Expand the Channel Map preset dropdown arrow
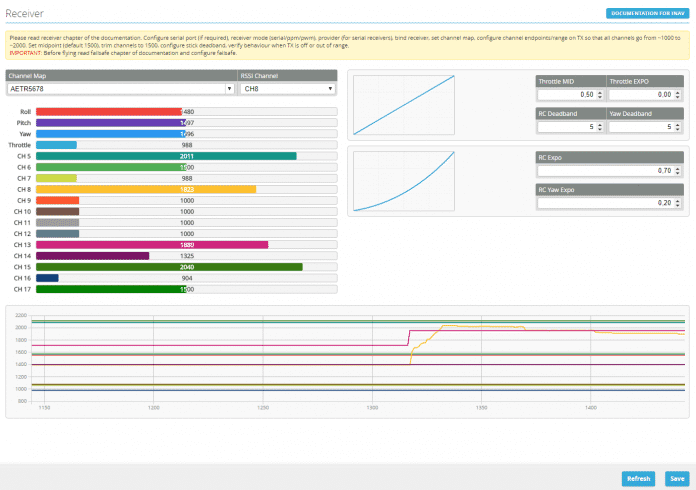The image size is (696, 490). click(230, 88)
